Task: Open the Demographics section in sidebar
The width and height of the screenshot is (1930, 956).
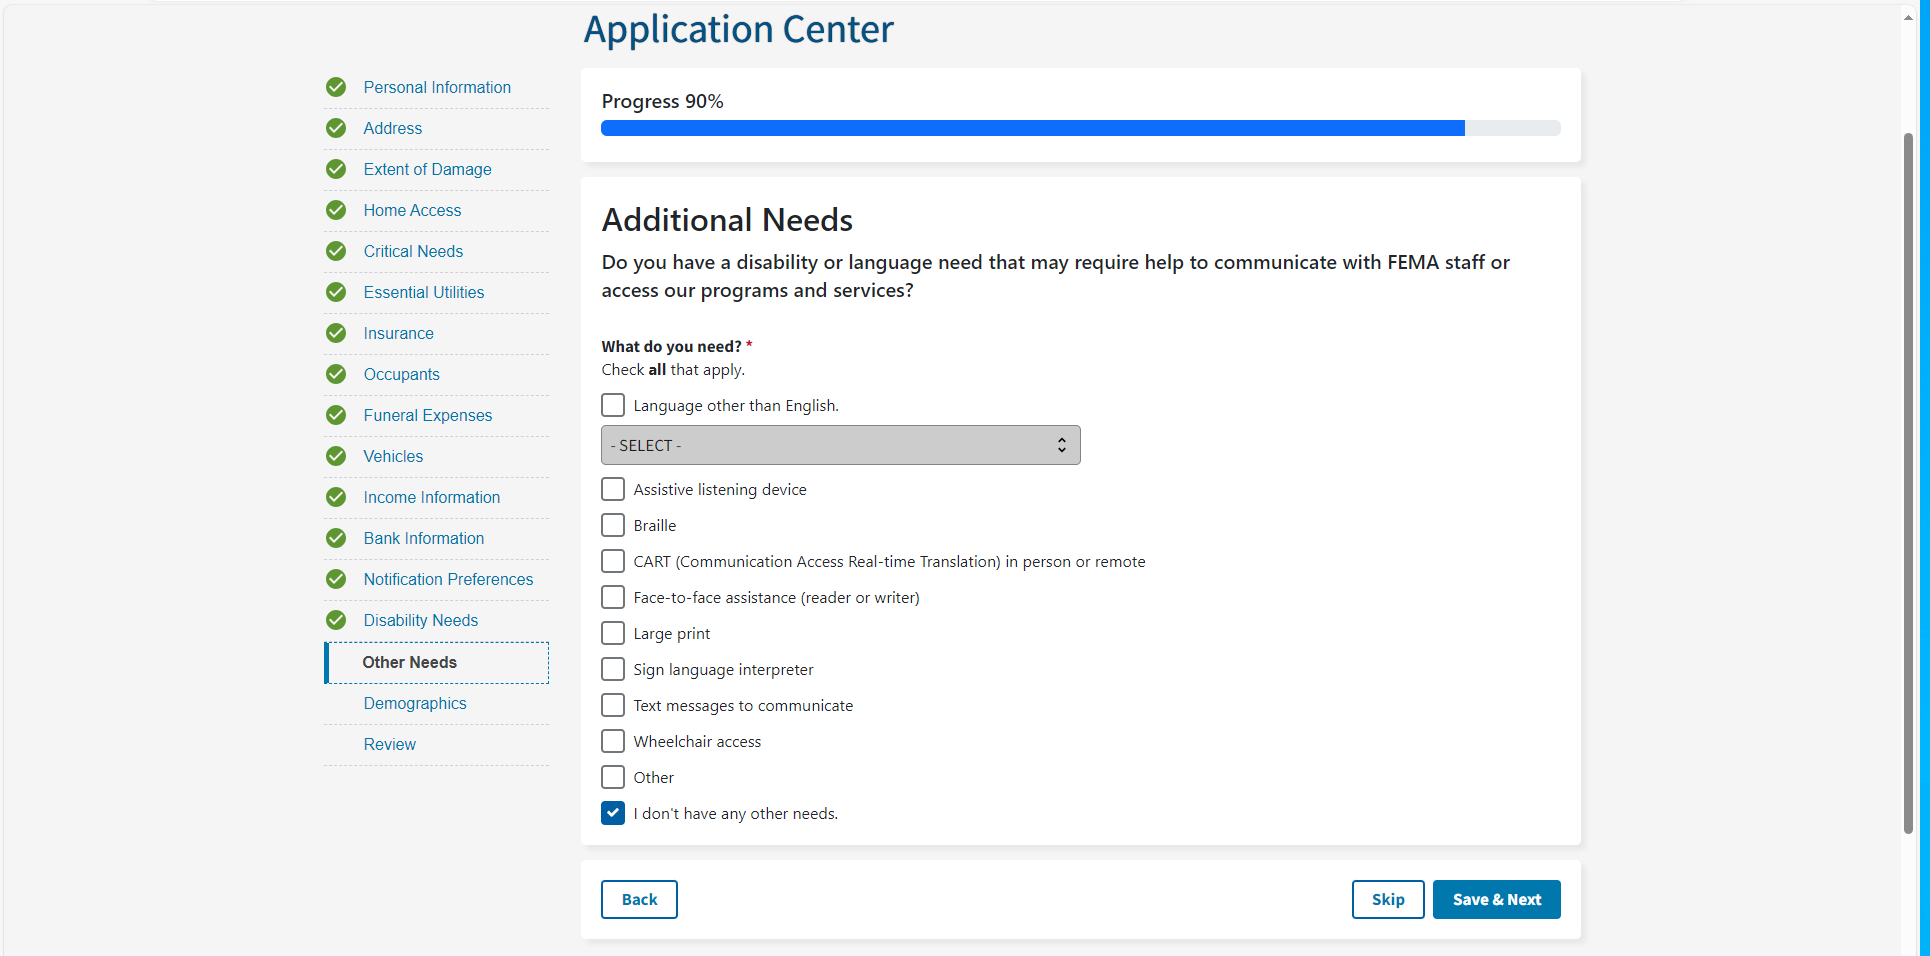Action: (x=415, y=703)
